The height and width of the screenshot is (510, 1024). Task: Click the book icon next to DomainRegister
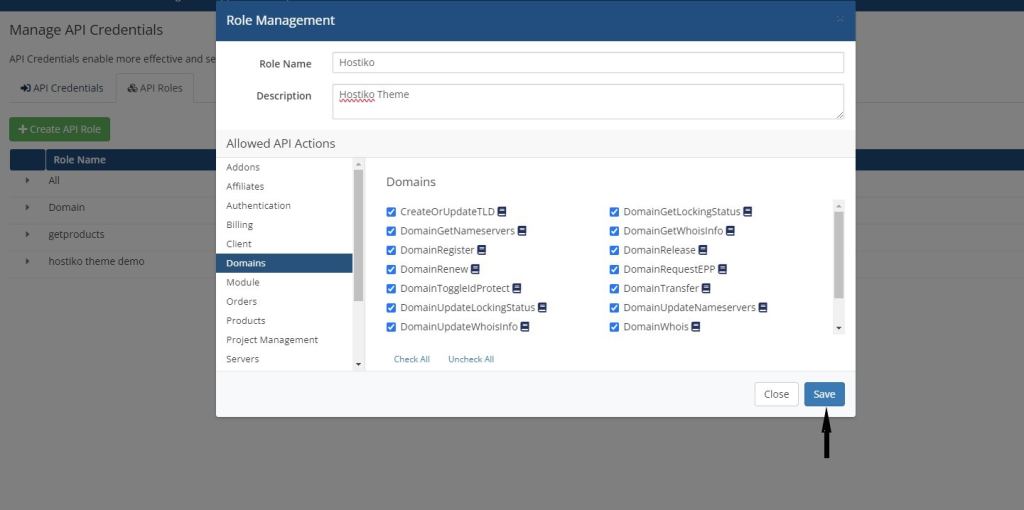click(x=481, y=250)
